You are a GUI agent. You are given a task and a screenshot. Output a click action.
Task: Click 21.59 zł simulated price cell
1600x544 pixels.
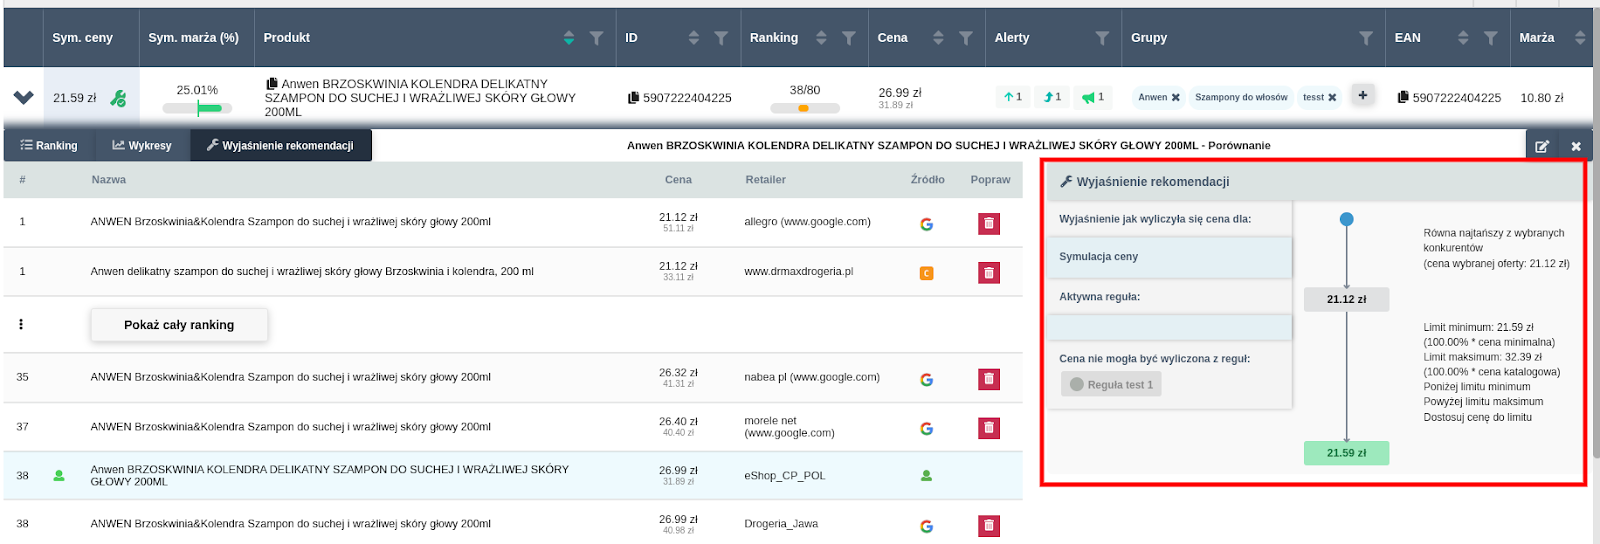click(x=75, y=98)
